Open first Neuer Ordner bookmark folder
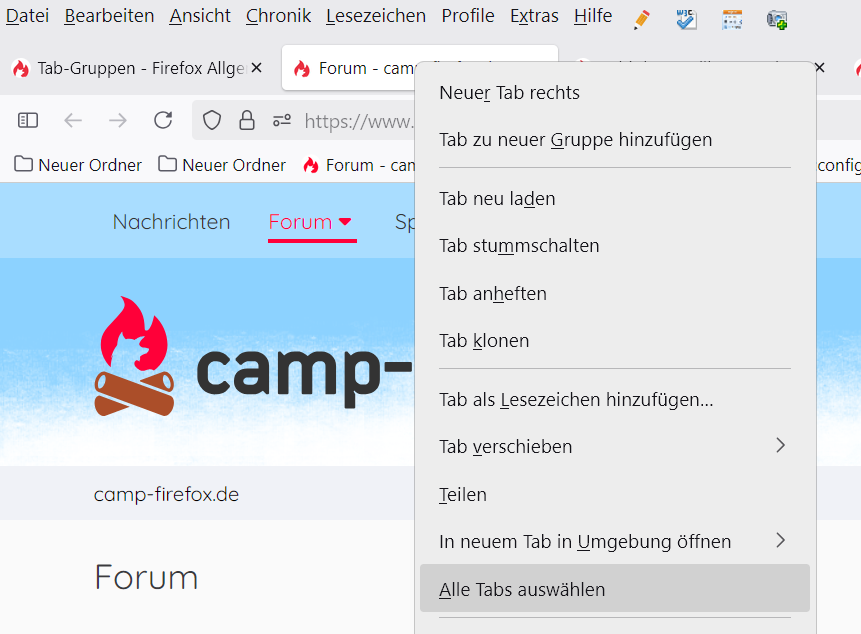Screen dimensions: 861x634 (x=78, y=165)
